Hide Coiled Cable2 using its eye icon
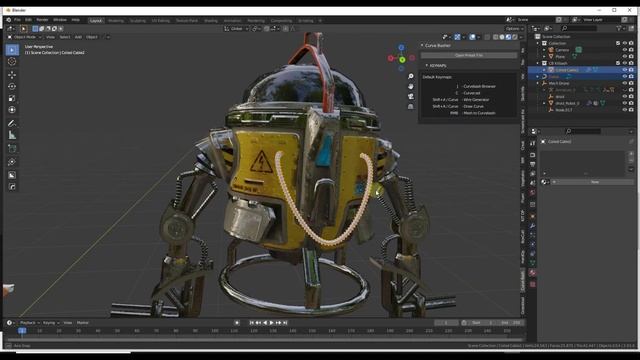The width and height of the screenshot is (640, 360). 624,70
